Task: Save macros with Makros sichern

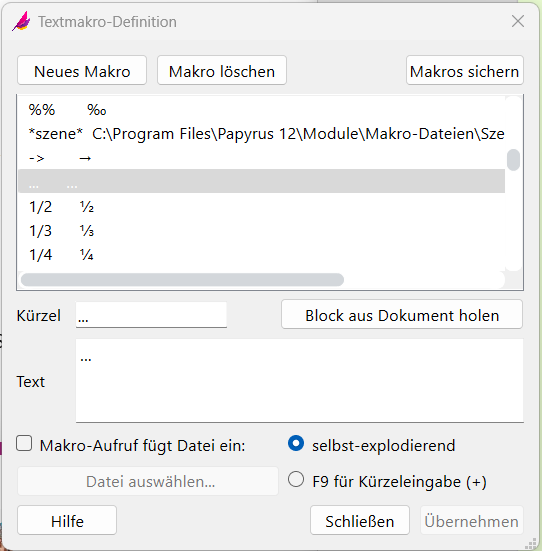Action: click(x=465, y=70)
